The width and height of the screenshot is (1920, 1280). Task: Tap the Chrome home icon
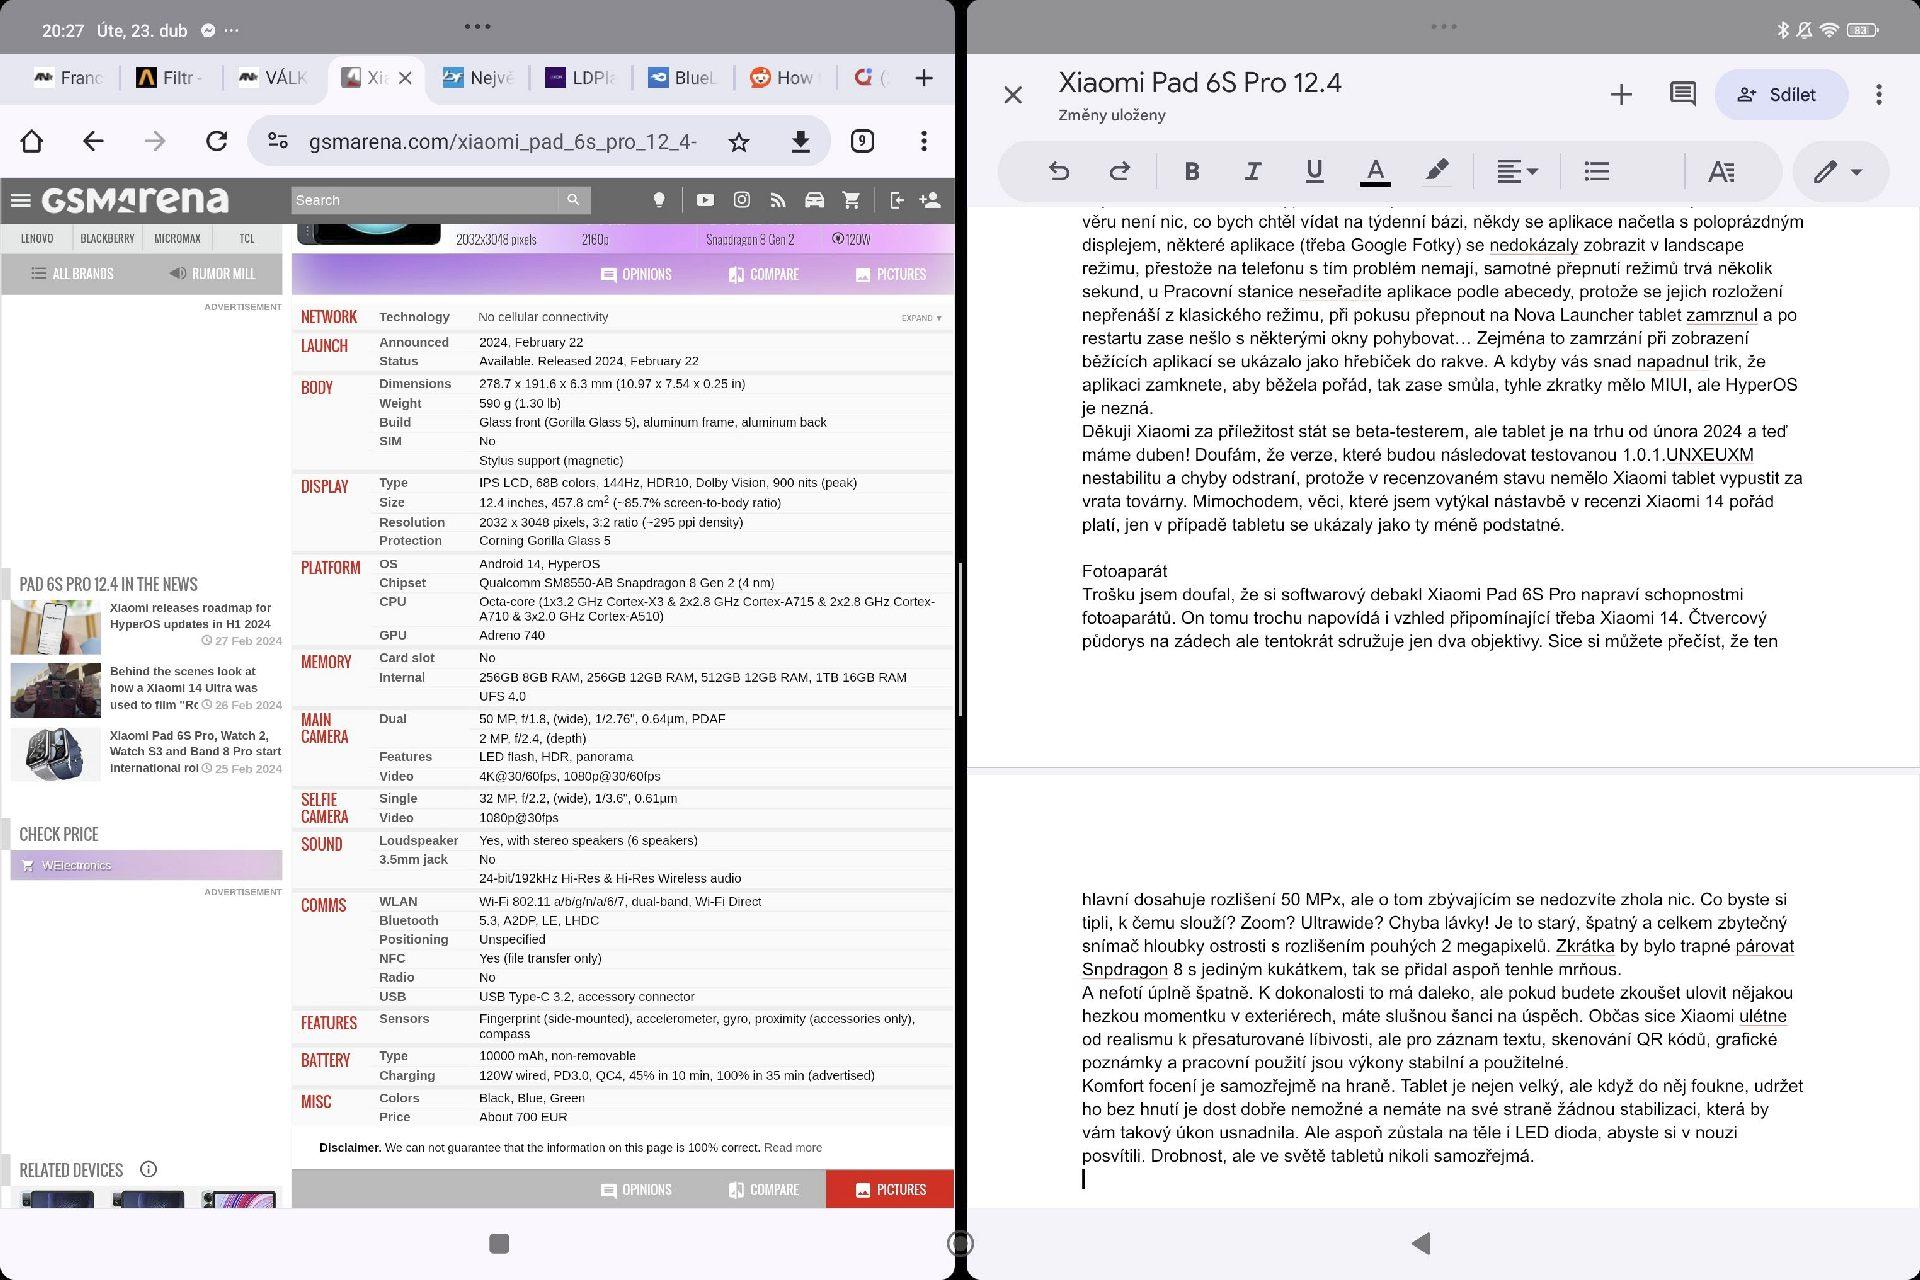coord(32,141)
